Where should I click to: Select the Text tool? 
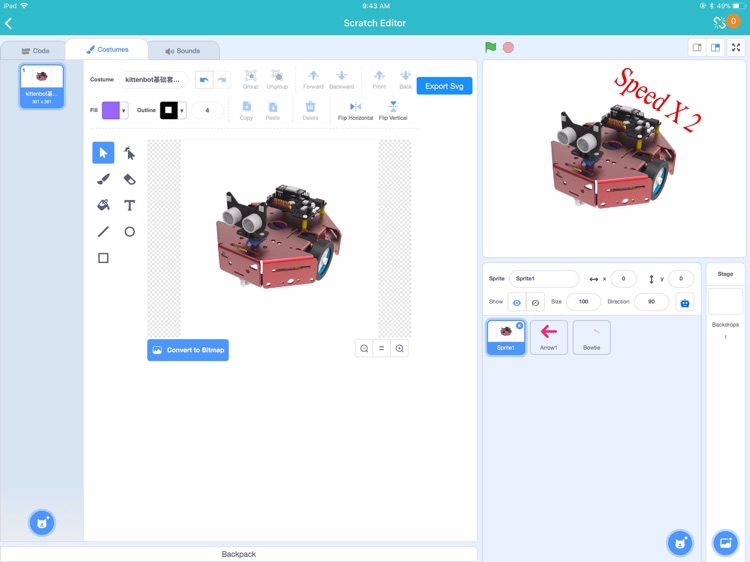(129, 205)
